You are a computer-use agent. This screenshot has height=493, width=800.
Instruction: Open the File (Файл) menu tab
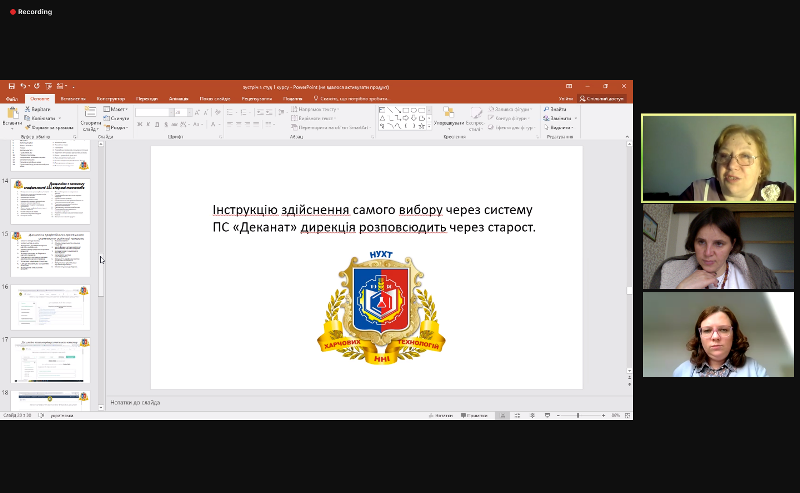(12, 99)
